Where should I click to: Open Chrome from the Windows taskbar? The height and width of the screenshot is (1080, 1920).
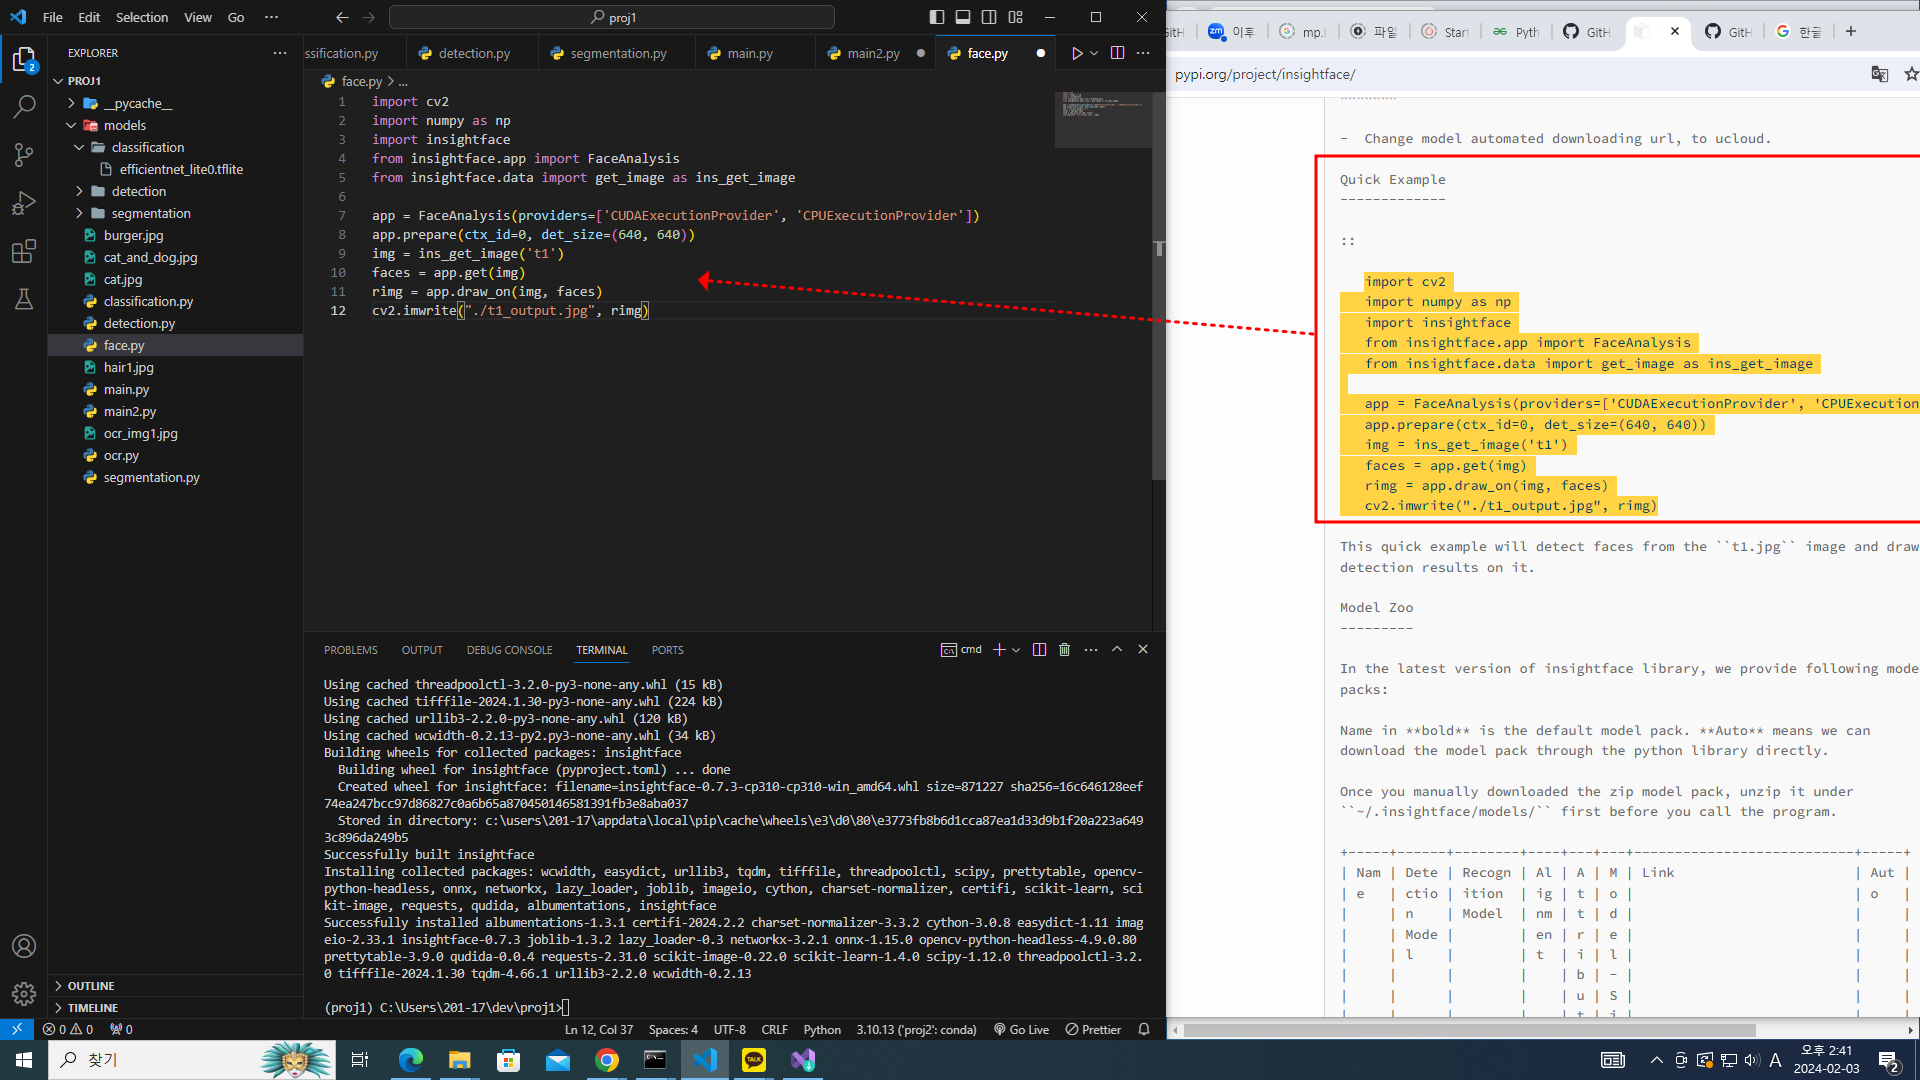(x=607, y=1060)
